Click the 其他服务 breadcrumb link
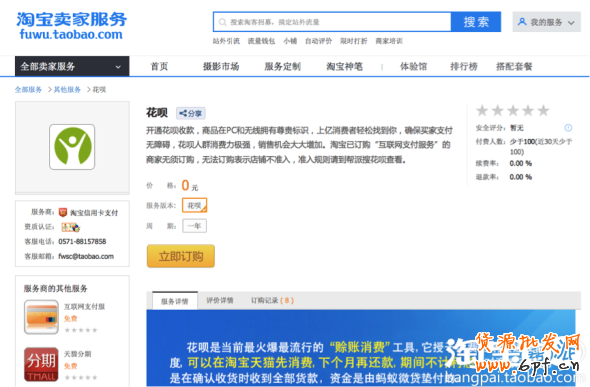This screenshot has width=590, height=387. (x=67, y=90)
